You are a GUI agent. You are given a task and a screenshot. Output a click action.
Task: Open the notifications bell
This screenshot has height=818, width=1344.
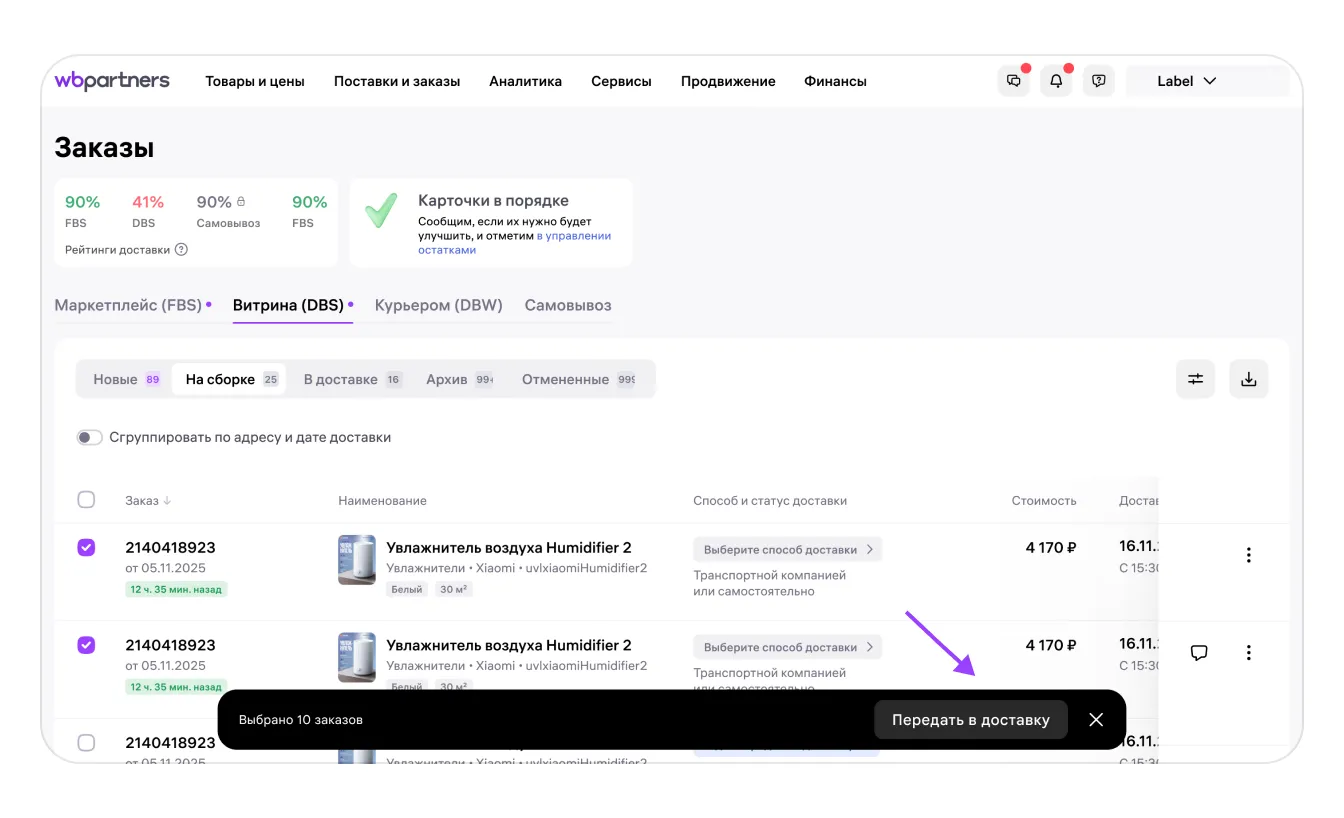pos(1056,81)
